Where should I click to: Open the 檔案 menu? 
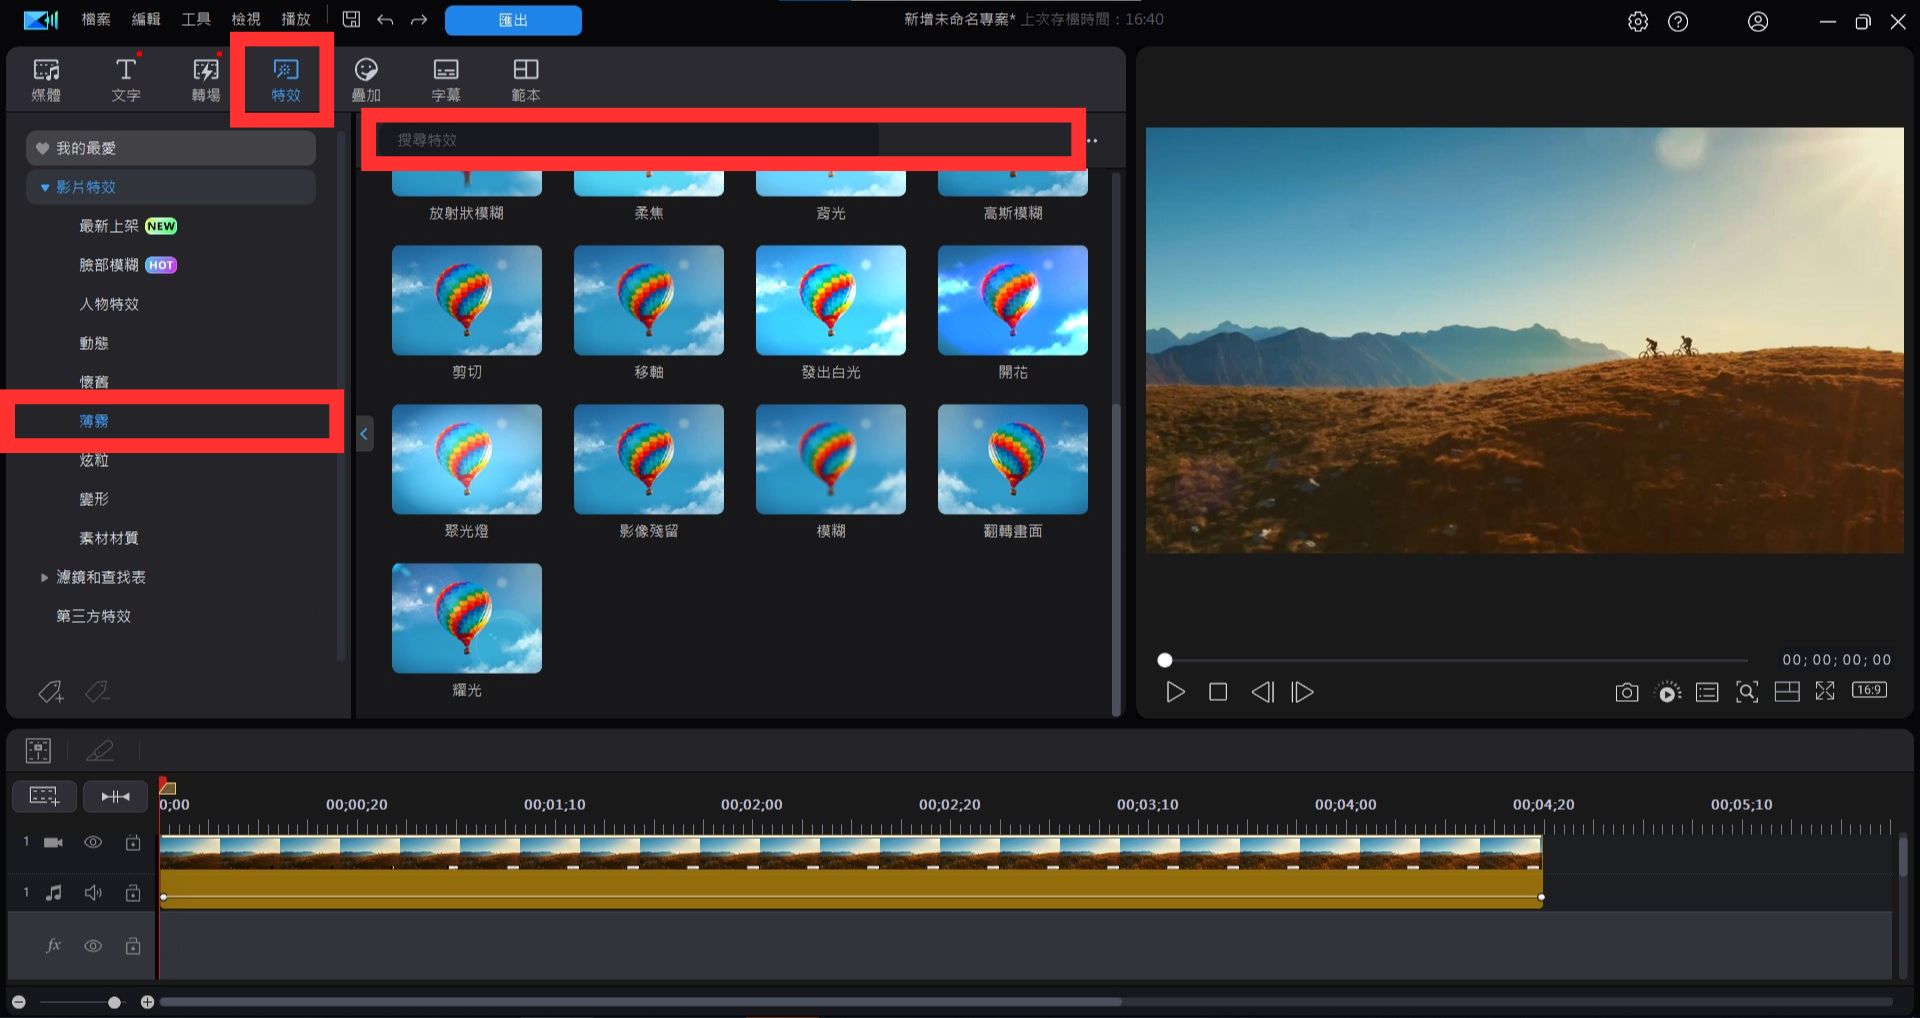(96, 19)
